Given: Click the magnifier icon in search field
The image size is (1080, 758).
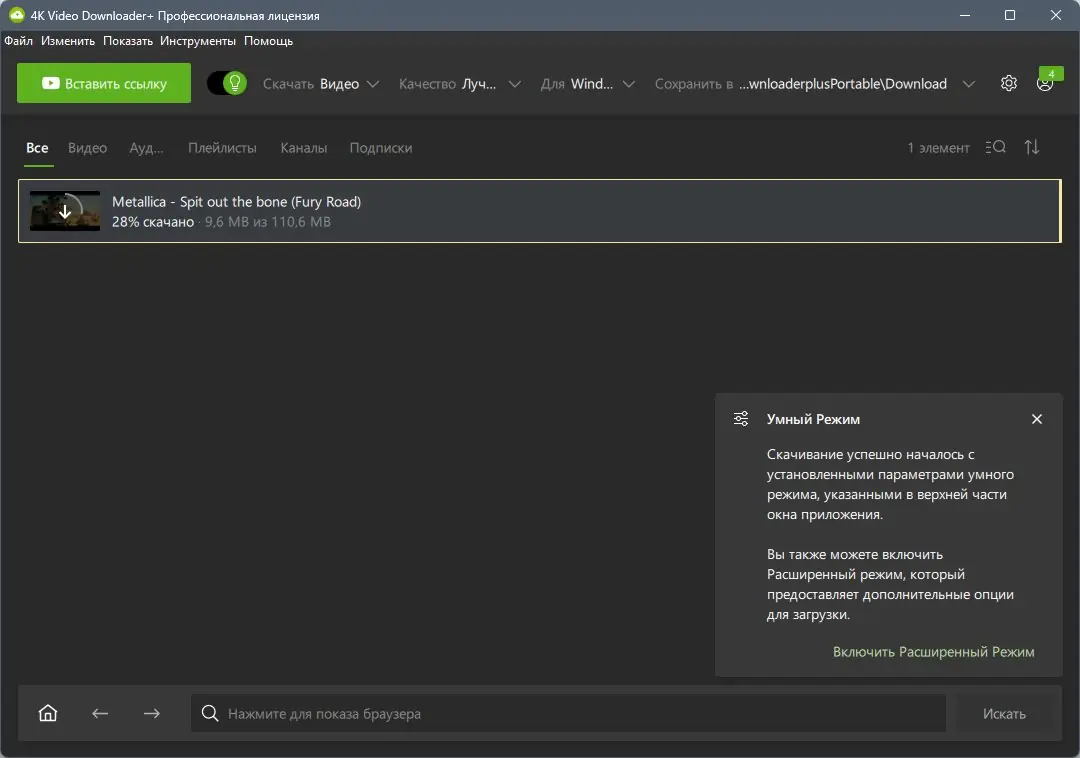Looking at the screenshot, I should (210, 713).
